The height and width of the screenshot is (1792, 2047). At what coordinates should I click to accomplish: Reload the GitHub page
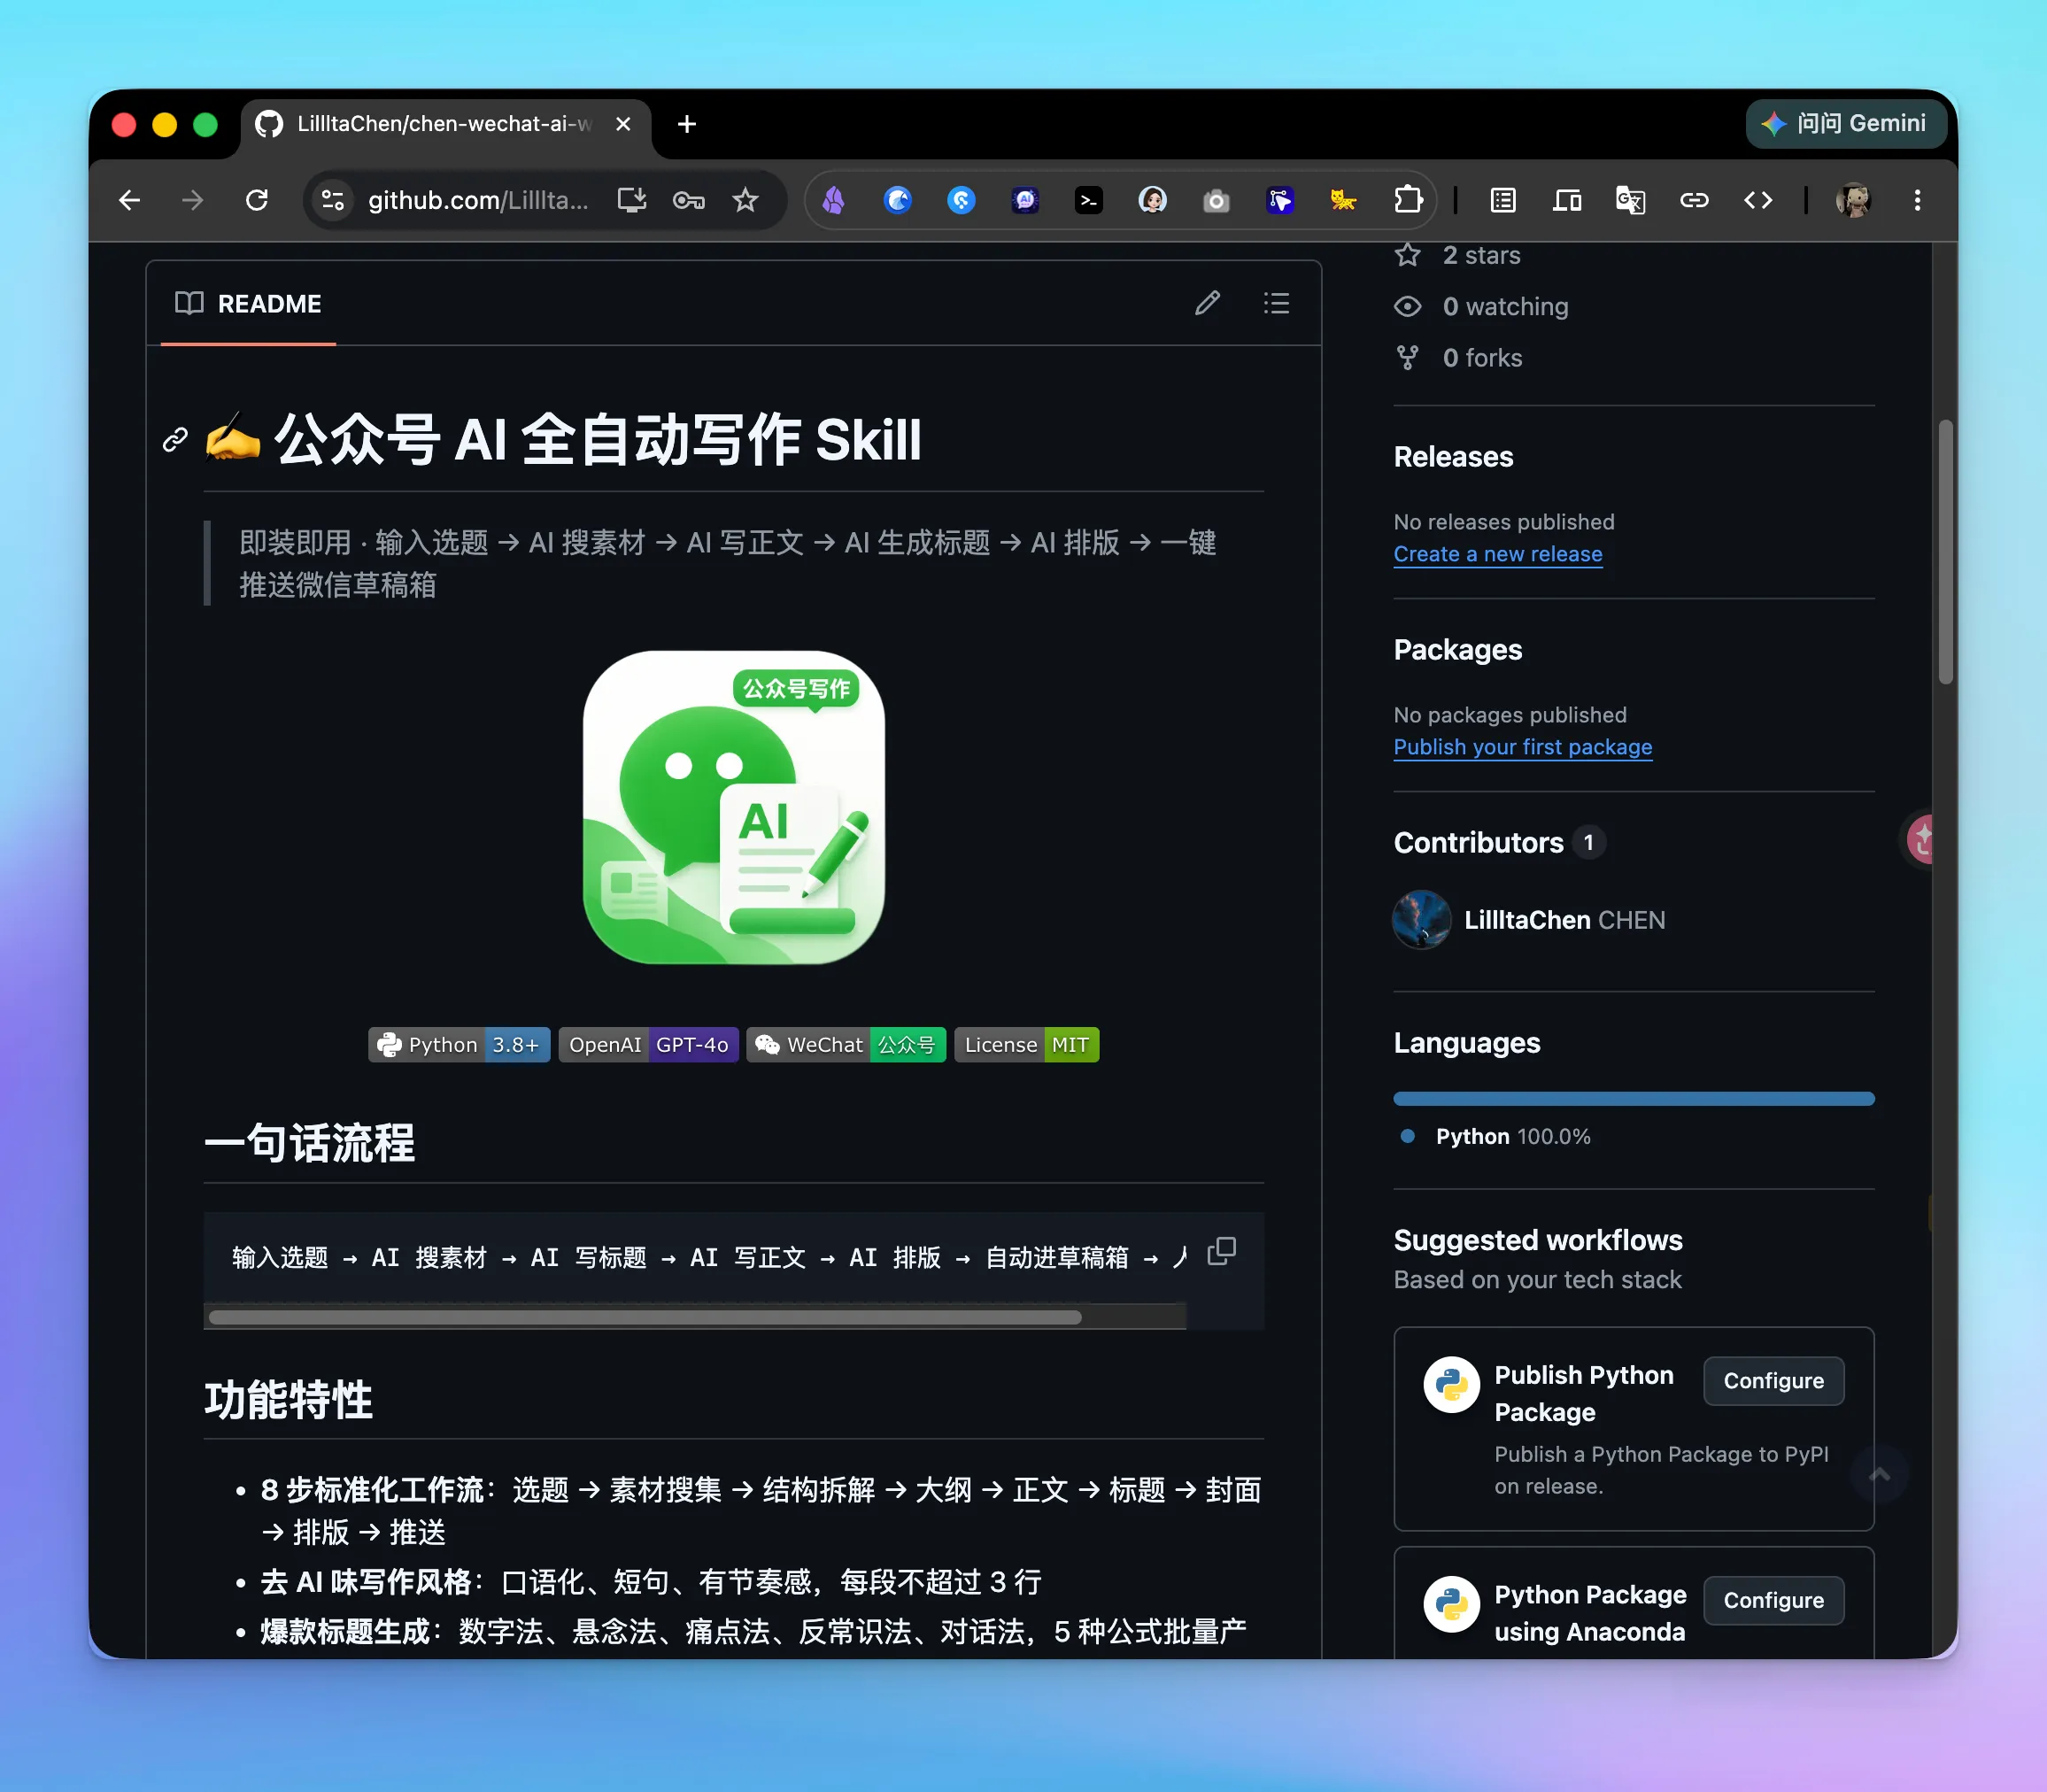[257, 200]
